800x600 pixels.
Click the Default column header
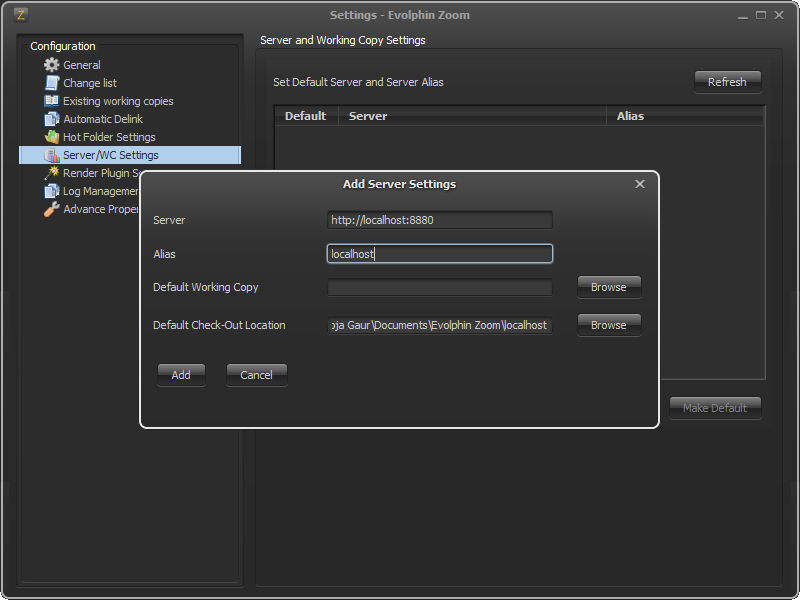(x=306, y=116)
